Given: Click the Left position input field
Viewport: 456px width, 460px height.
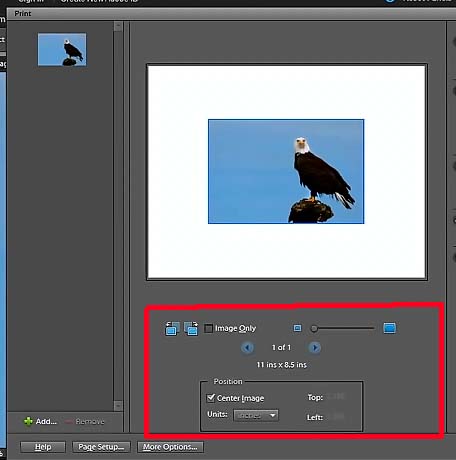Looking at the screenshot, I should 336,417.
